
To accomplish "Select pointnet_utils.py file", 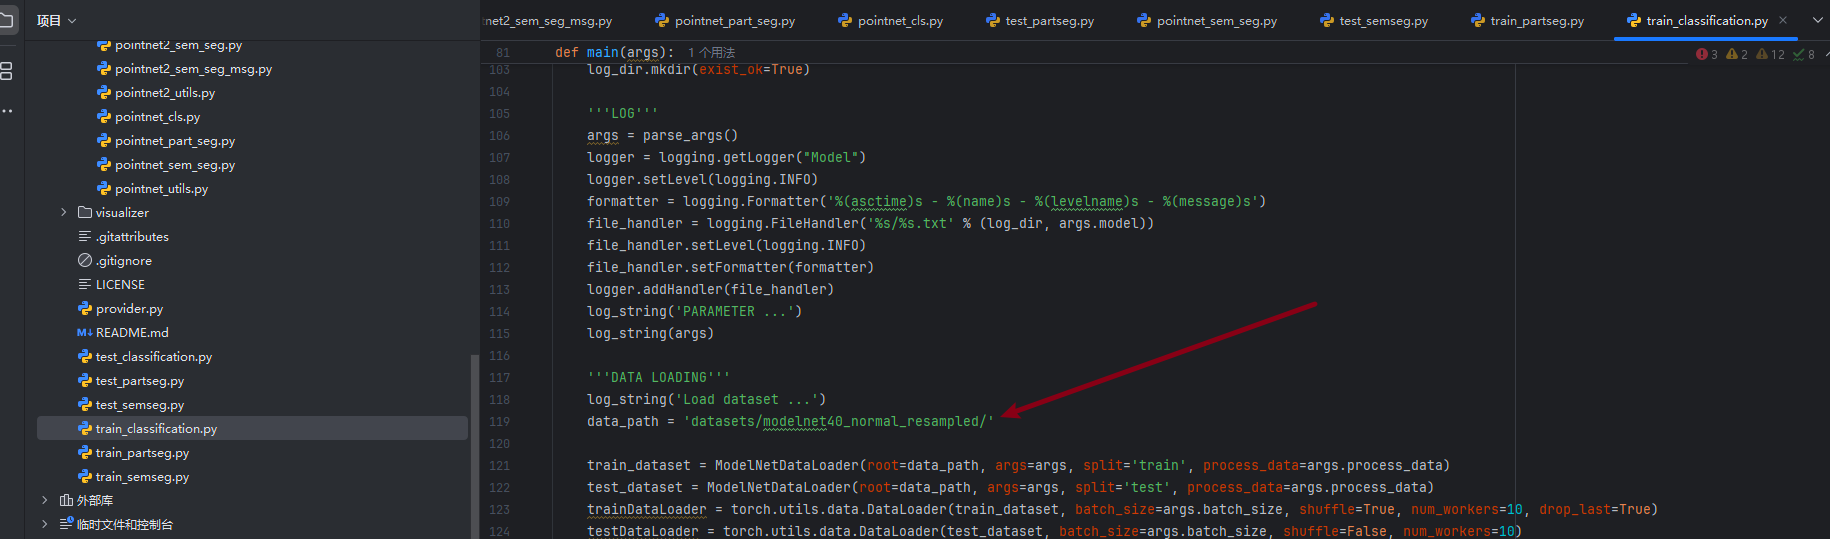I will click(161, 189).
